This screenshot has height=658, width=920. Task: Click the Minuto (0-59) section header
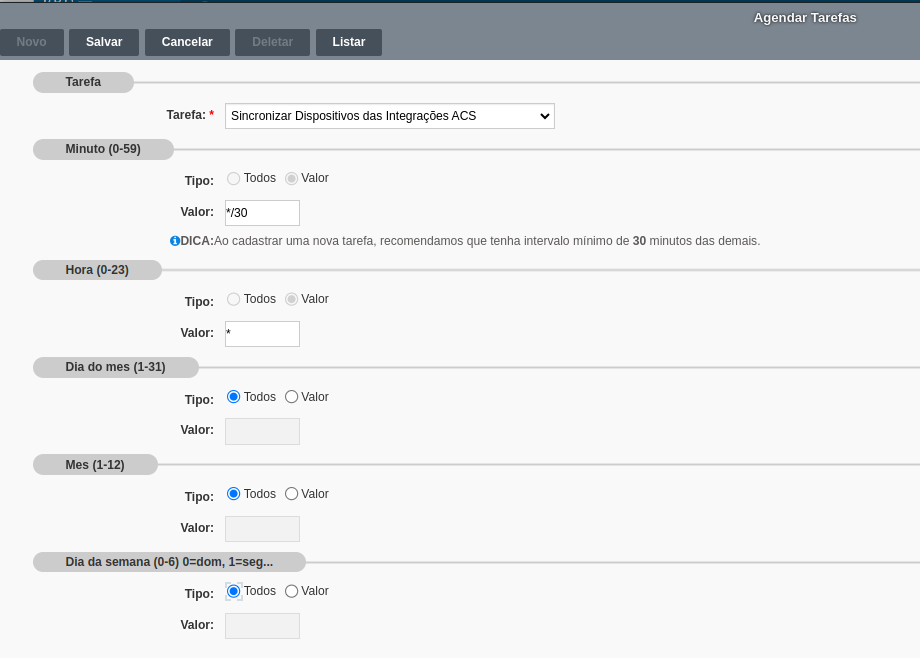(103, 149)
